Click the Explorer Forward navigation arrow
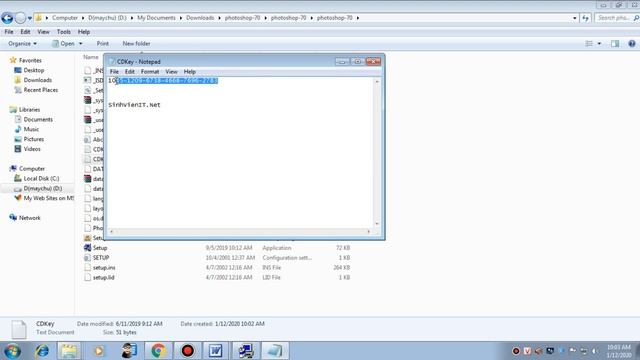Screen dimensions: 640x360 click(20, 18)
